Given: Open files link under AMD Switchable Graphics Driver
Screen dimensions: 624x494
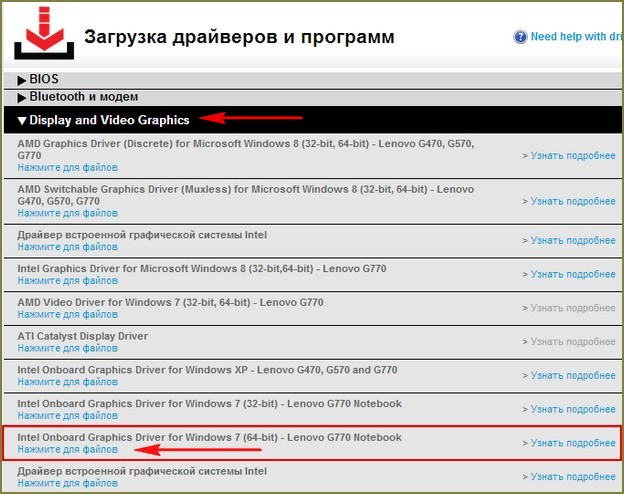Looking at the screenshot, I should click(67, 213).
